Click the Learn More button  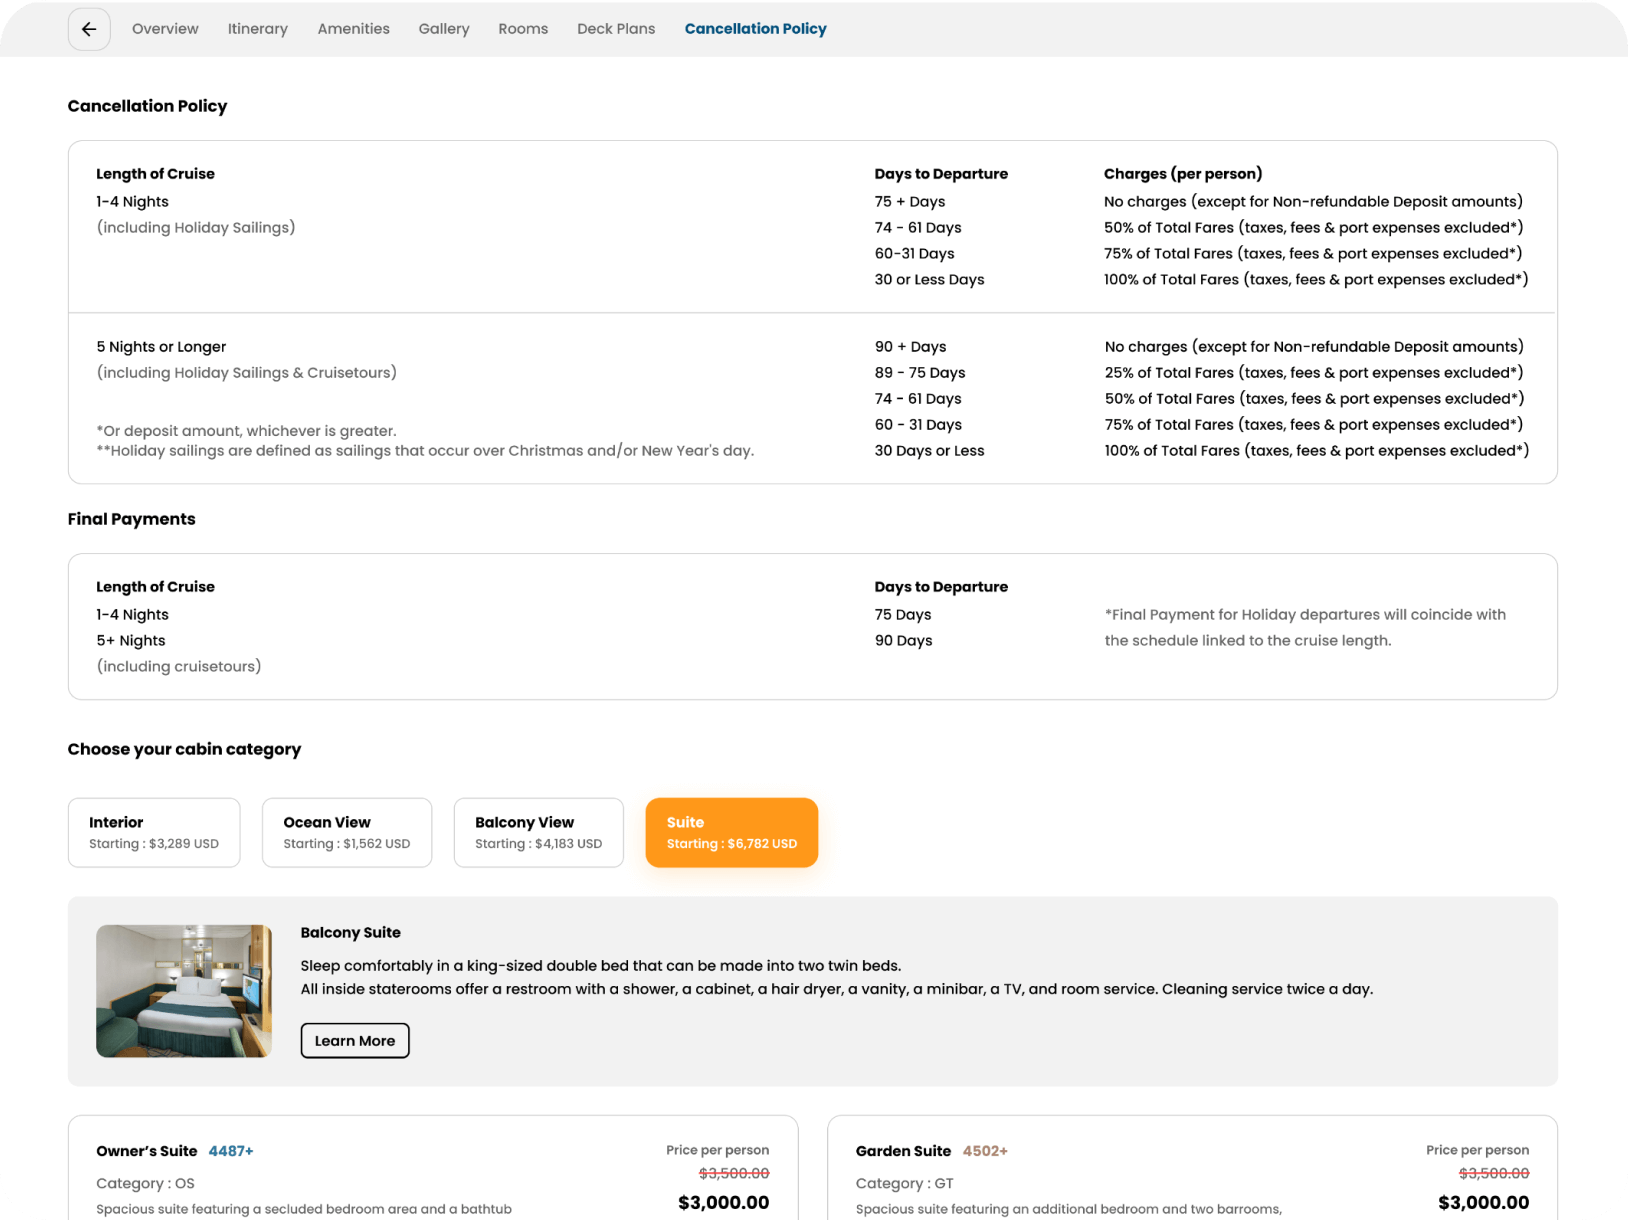point(355,1040)
